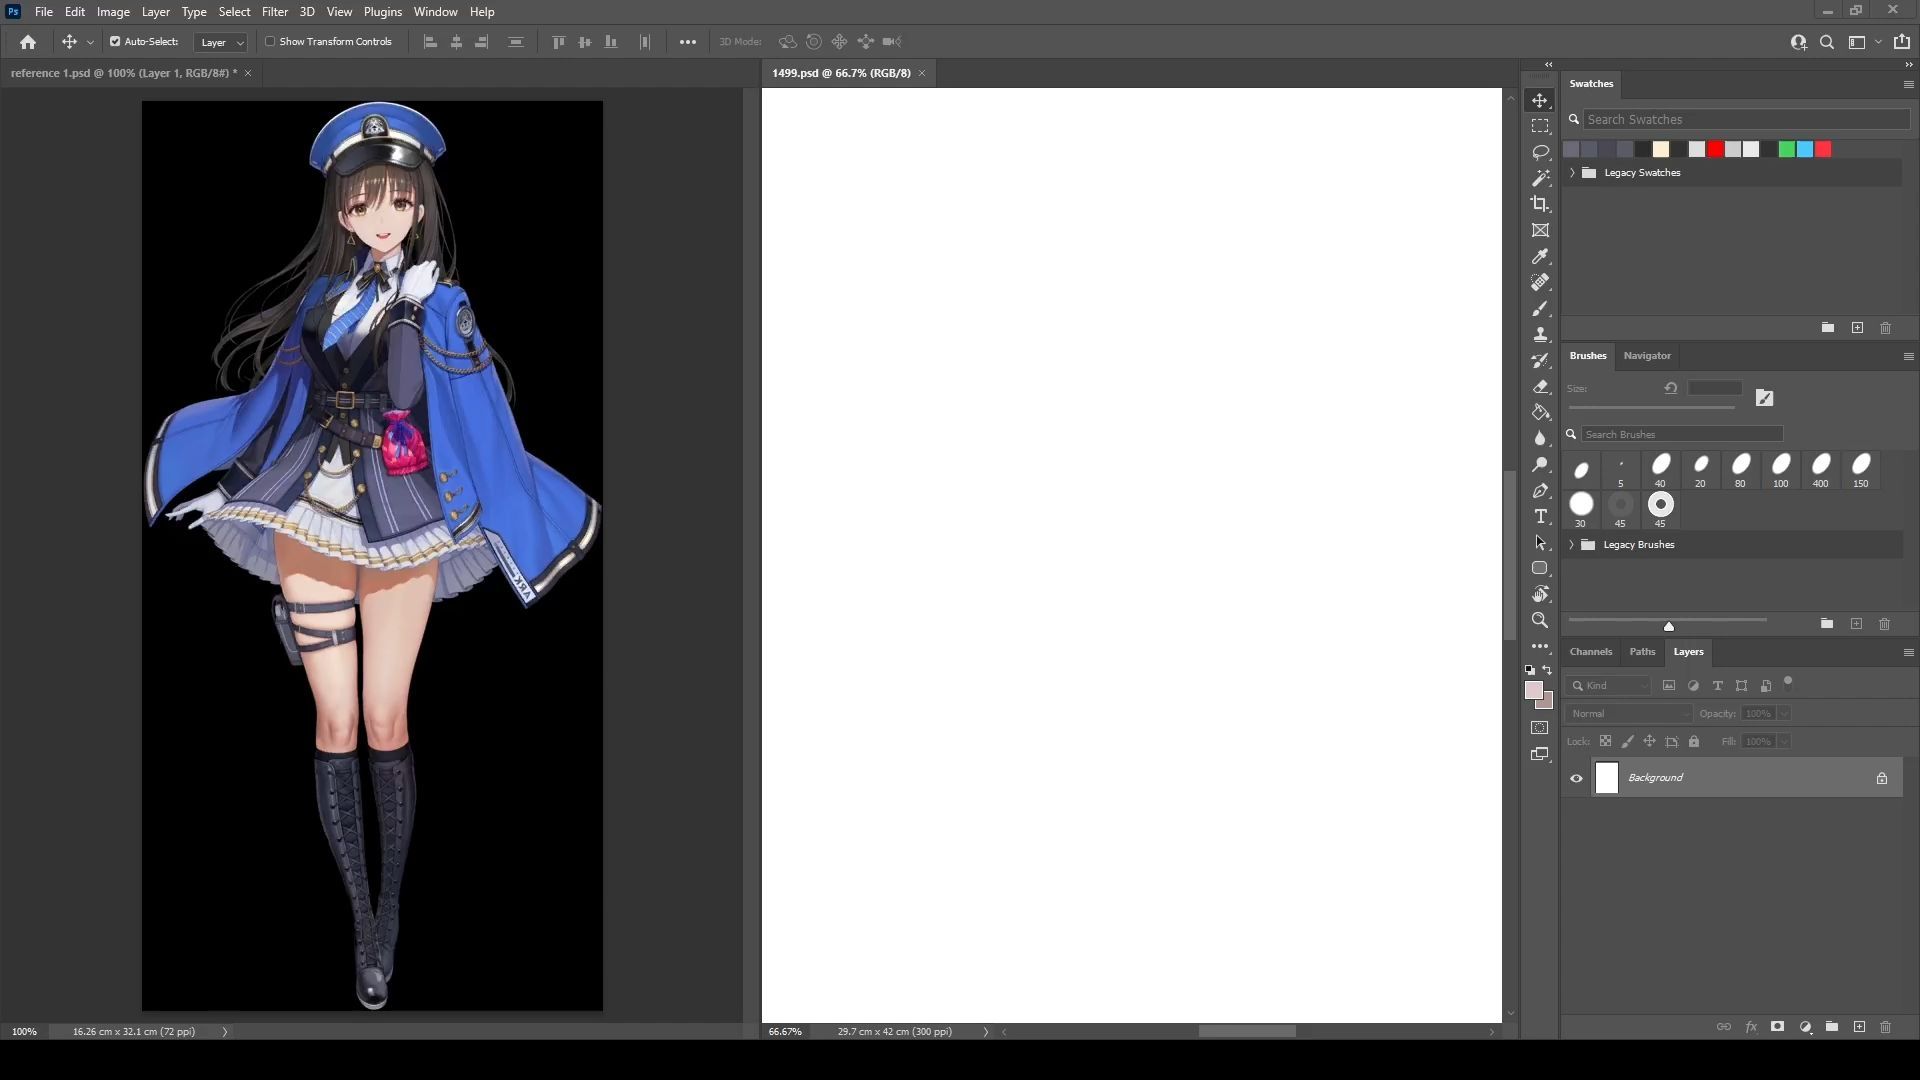Add a layer mask from Layers panel

(1777, 1027)
